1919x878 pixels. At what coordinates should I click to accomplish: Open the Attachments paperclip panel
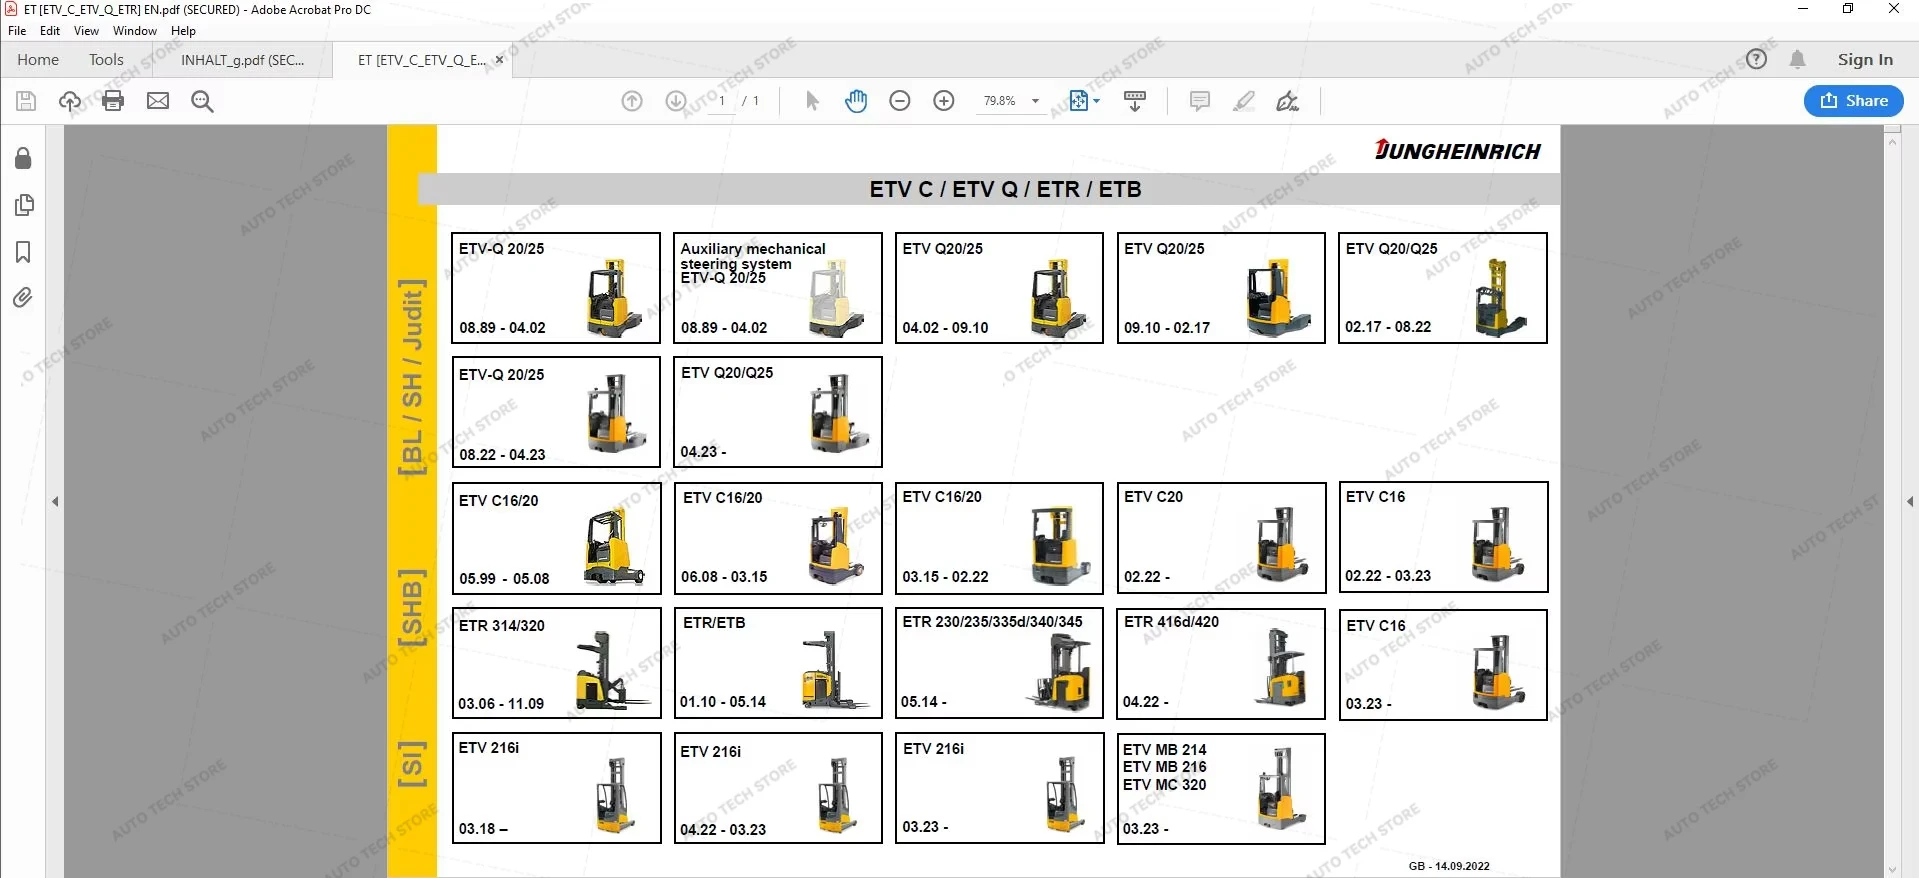coord(23,298)
